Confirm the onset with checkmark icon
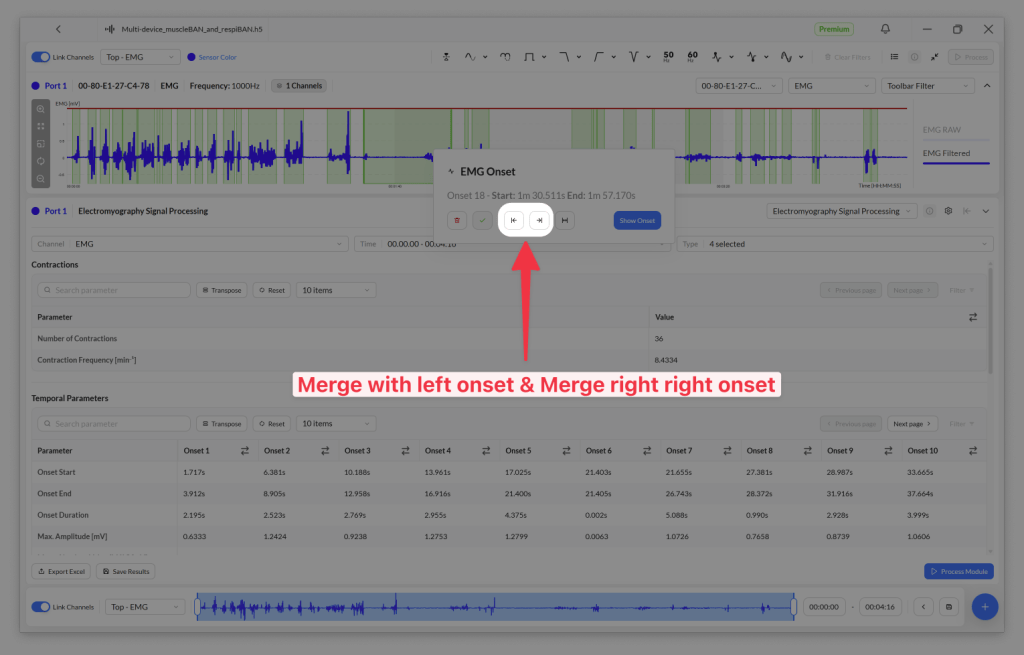Screen dimensions: 1024x655 483,220
